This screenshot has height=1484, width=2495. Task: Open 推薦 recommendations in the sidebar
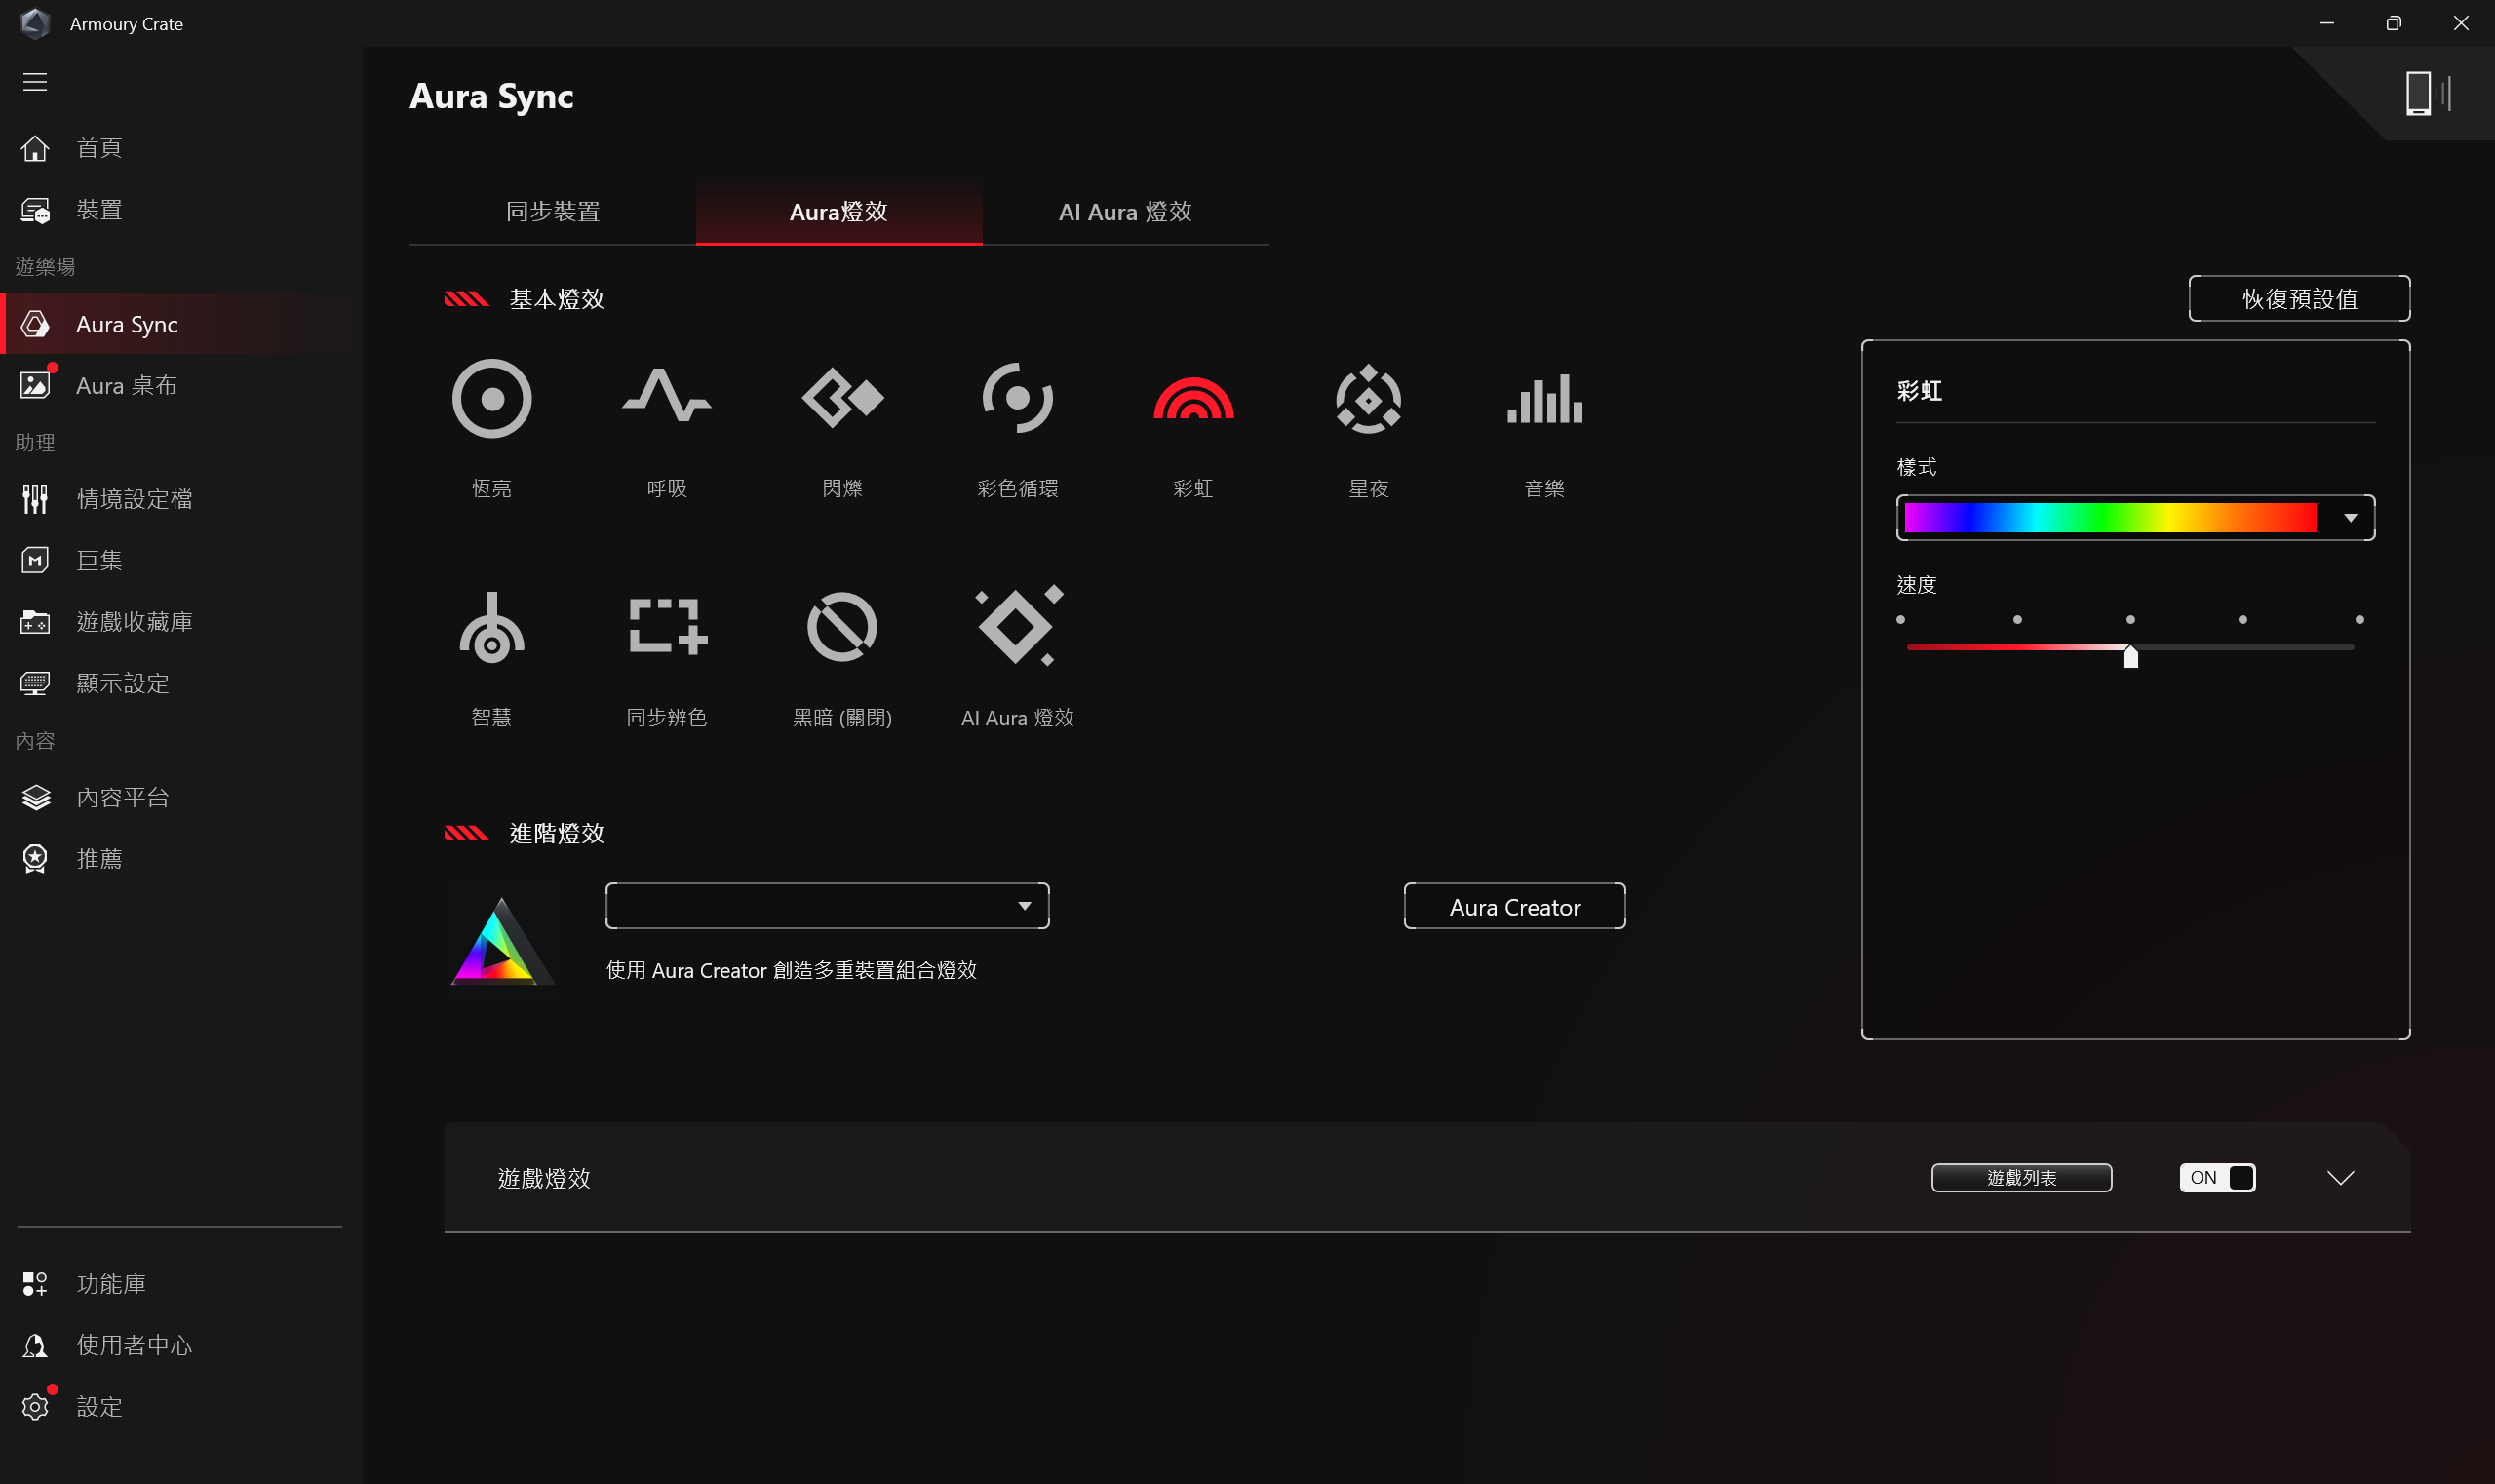(x=180, y=859)
